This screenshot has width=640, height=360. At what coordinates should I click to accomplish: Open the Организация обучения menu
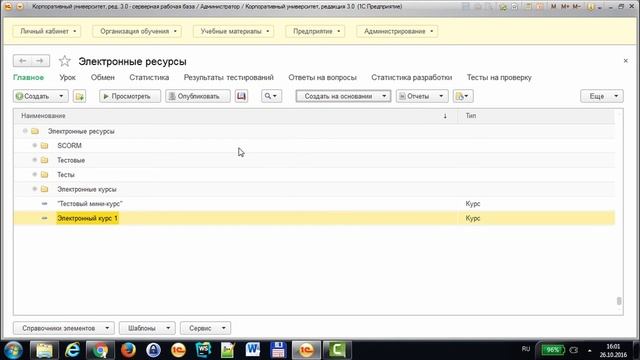tap(137, 31)
